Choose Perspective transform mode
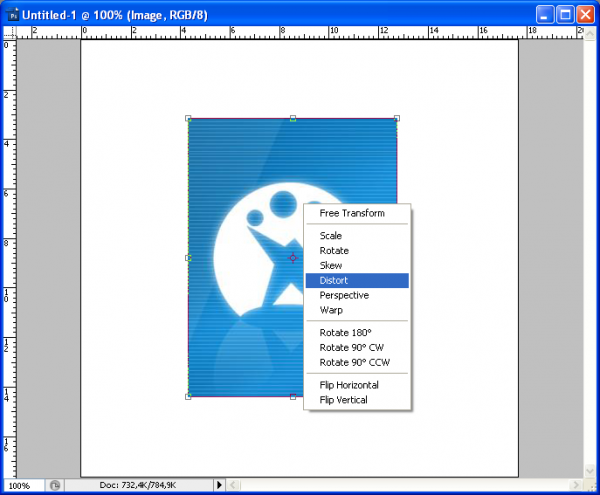 344,296
